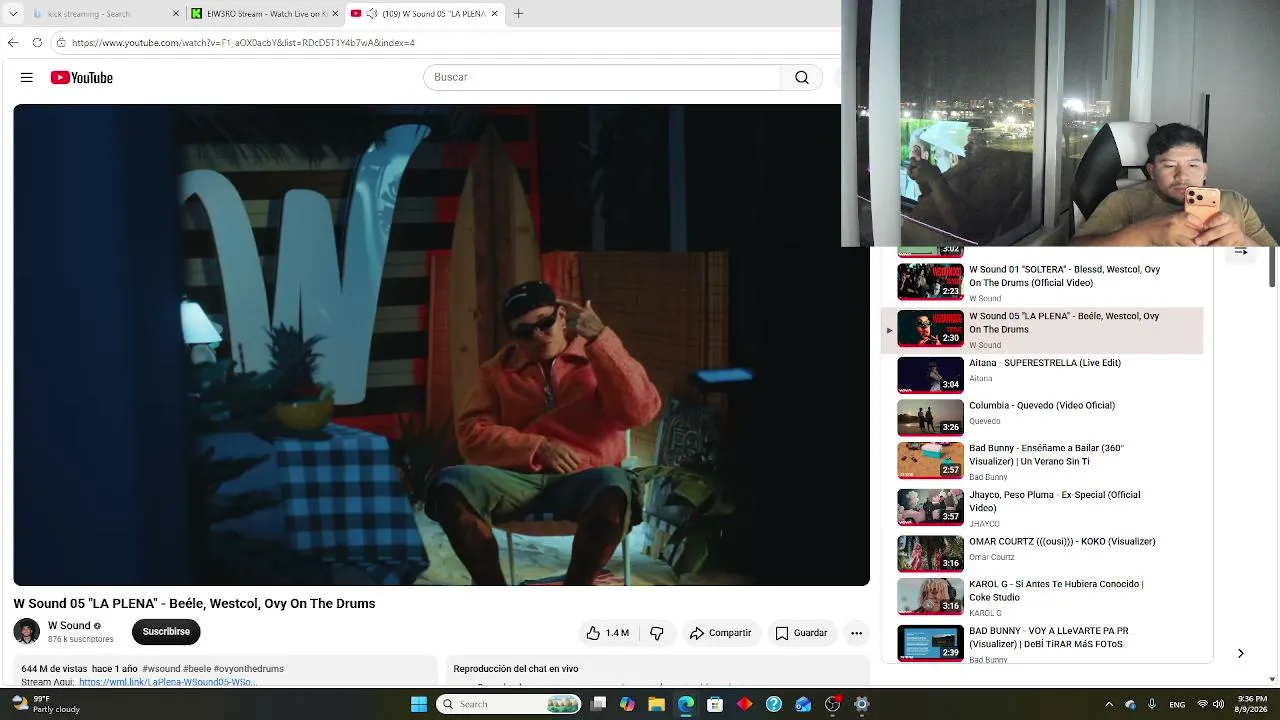This screenshot has width=1280, height=720.
Task: Click the Reproducción del chat en vivo heading
Action: 516,669
